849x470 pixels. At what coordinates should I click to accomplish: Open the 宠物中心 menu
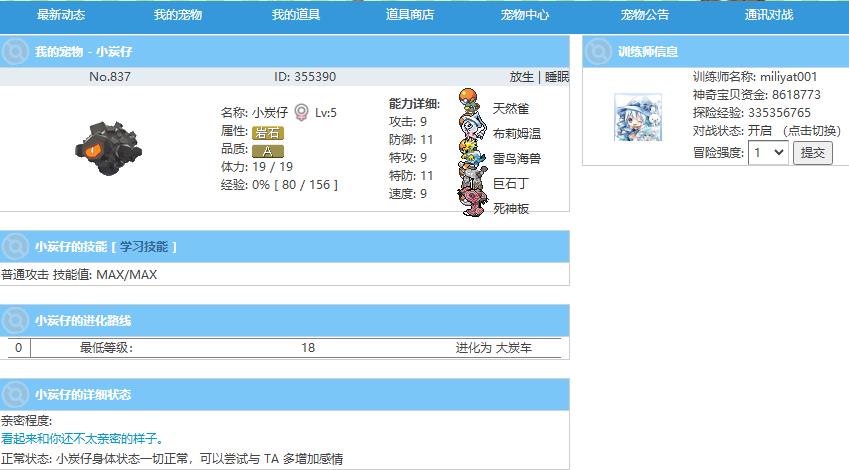point(525,15)
